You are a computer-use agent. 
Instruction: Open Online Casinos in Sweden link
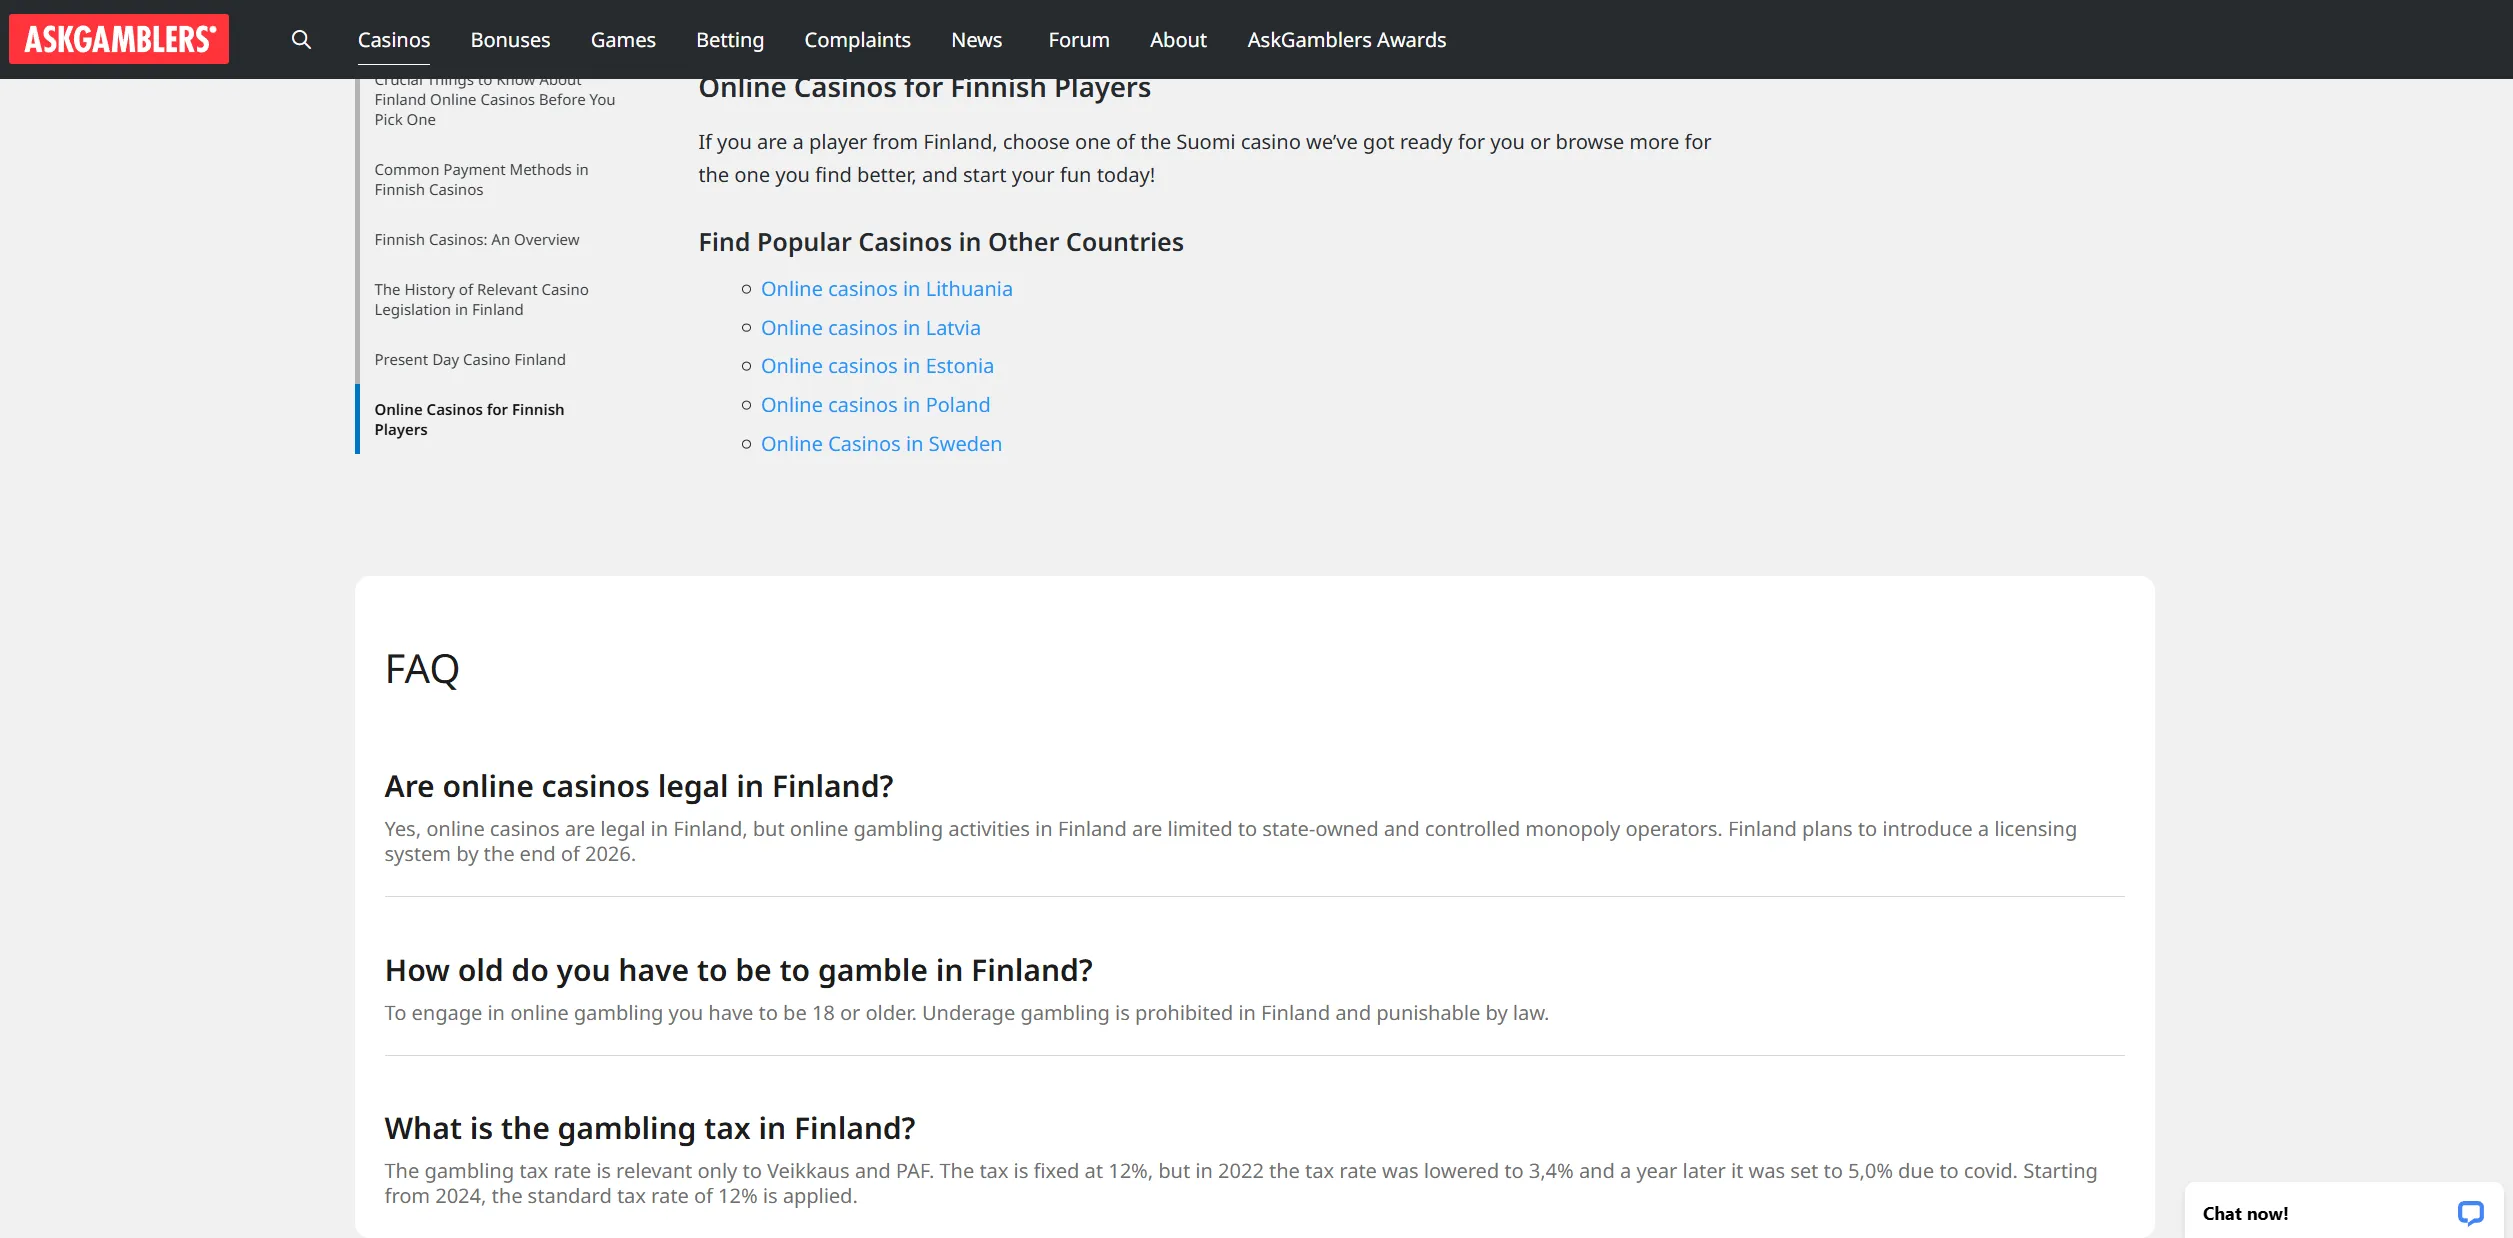(881, 444)
